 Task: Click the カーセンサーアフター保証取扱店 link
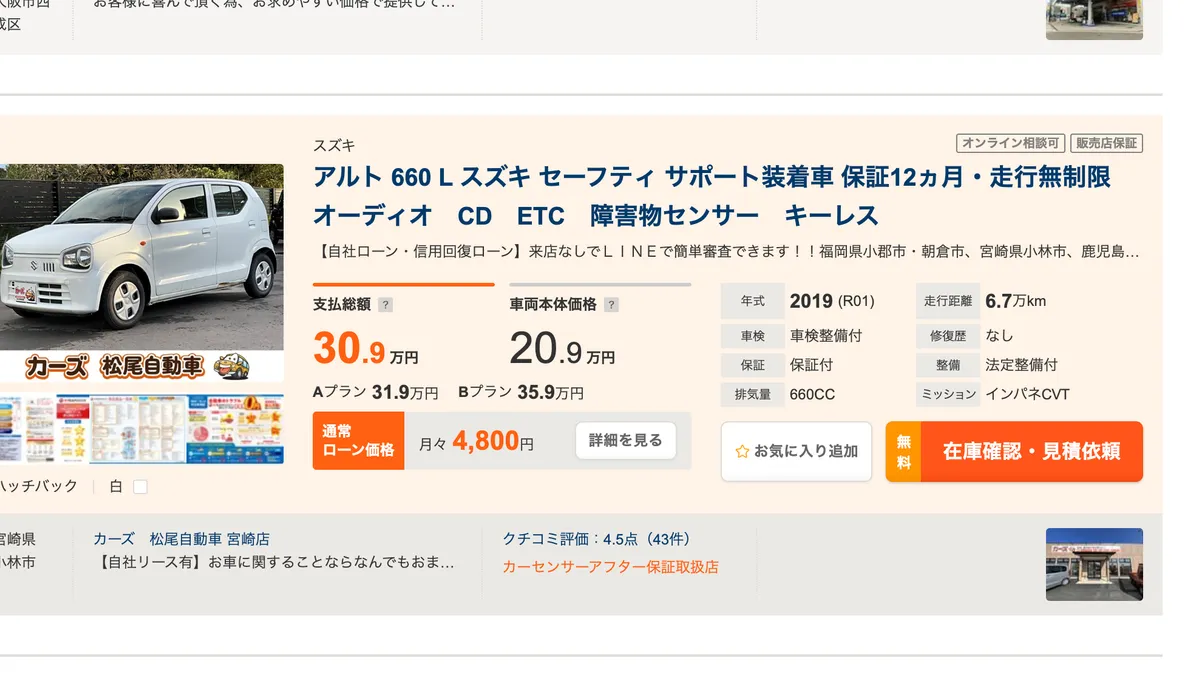[610, 567]
